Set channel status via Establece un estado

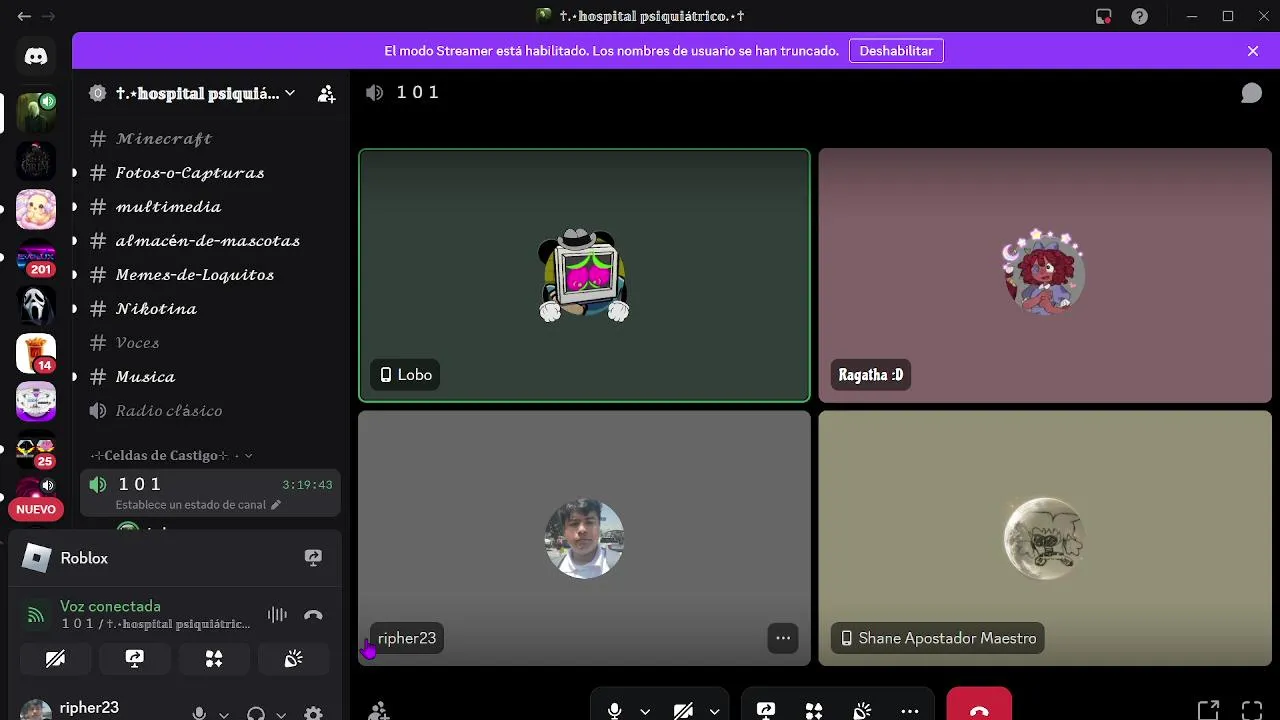pos(198,505)
